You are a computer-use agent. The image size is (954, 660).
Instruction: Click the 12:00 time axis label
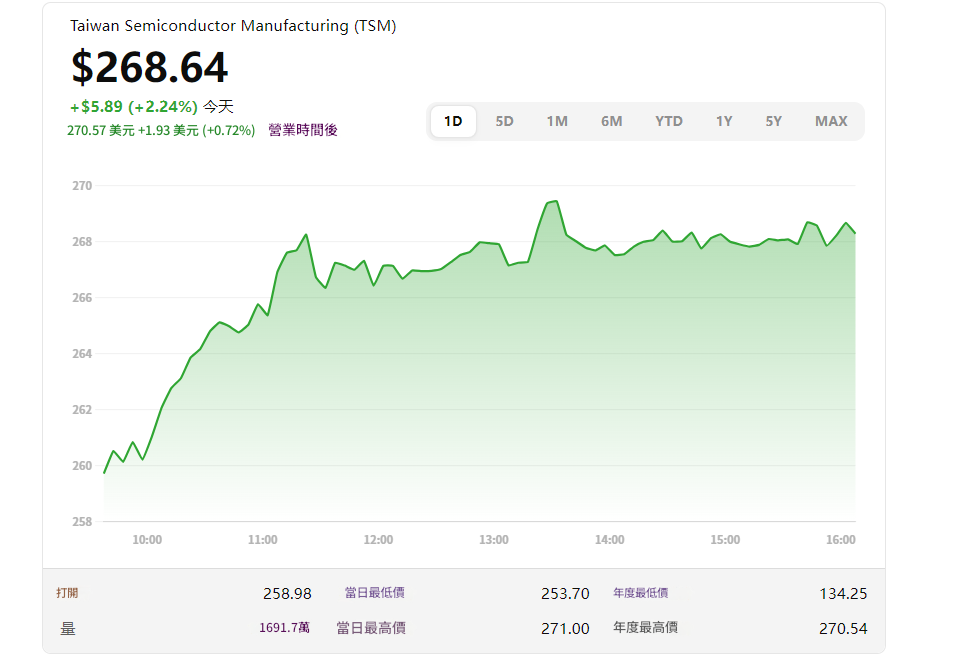coord(378,540)
